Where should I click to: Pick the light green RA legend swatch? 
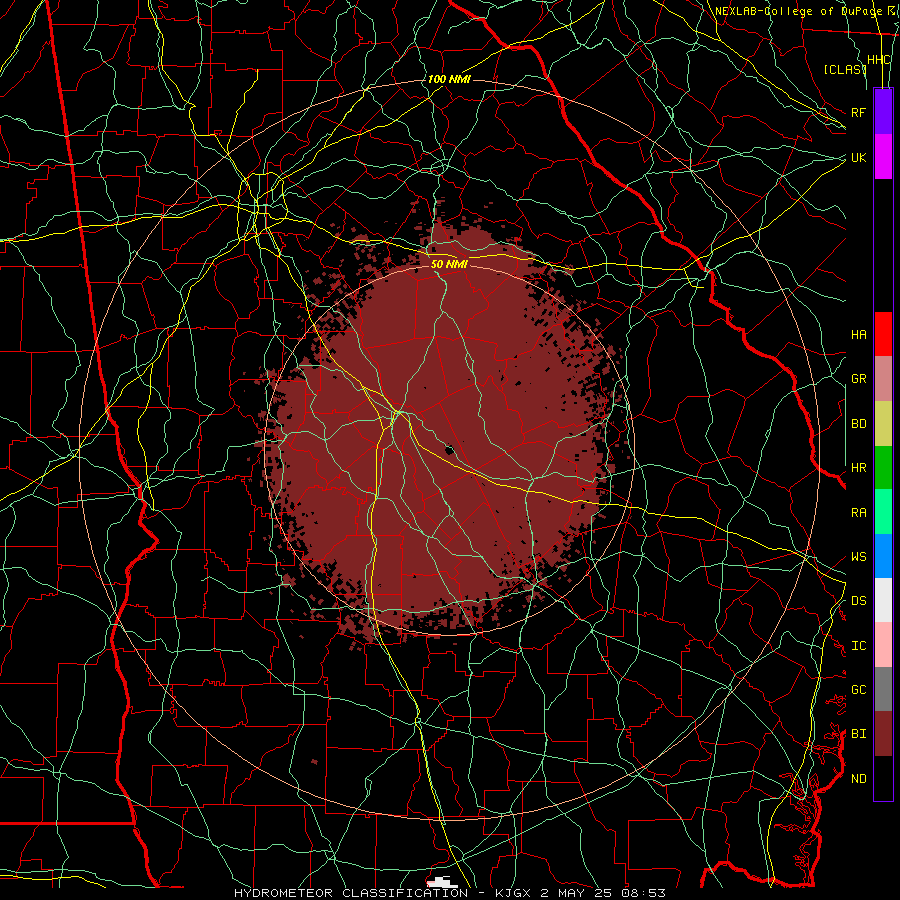(883, 512)
